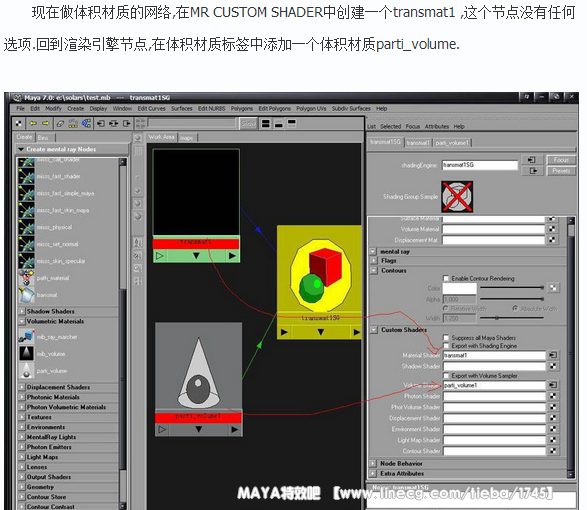
Task: Expand the Textures section
Action: click(22, 417)
